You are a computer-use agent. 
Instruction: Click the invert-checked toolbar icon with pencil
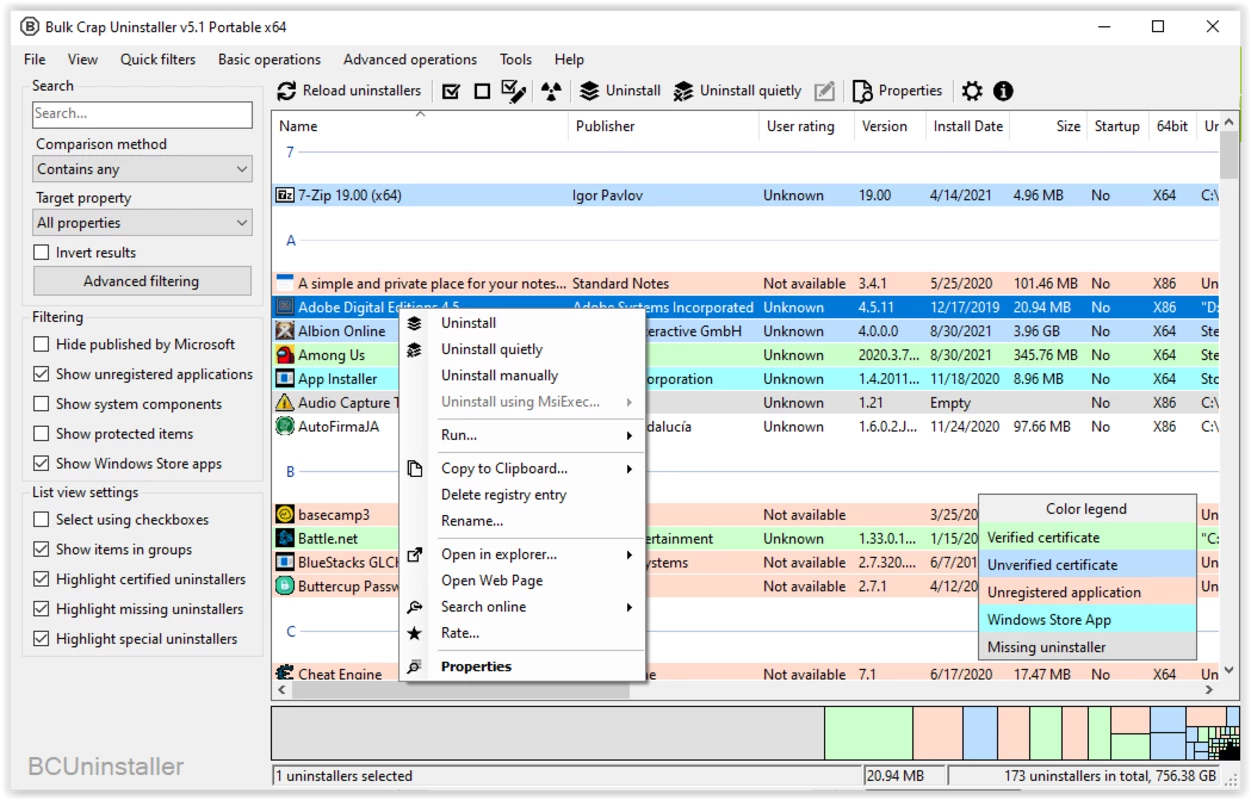(x=514, y=91)
